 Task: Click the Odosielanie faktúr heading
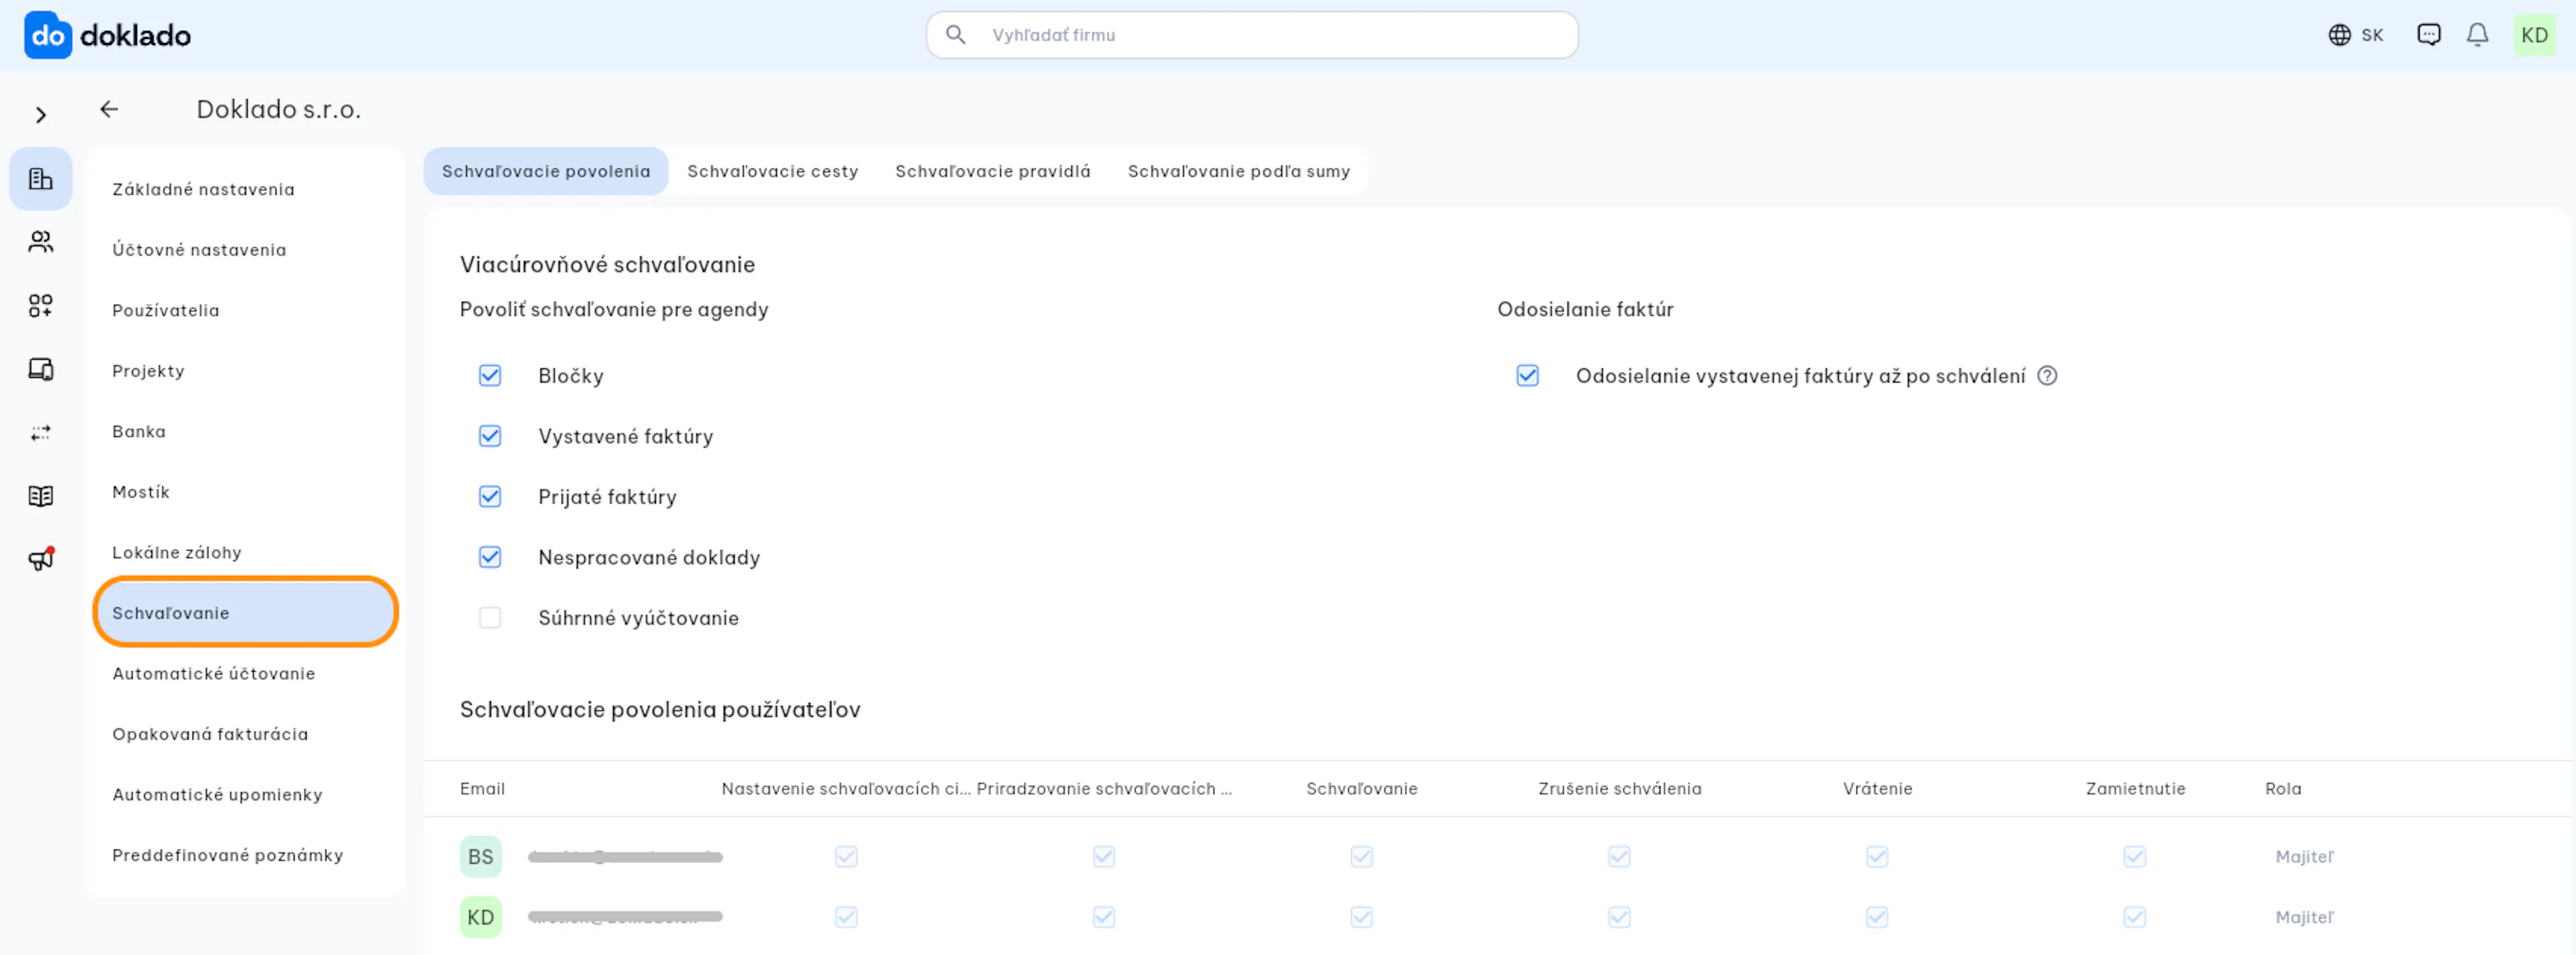(1585, 310)
